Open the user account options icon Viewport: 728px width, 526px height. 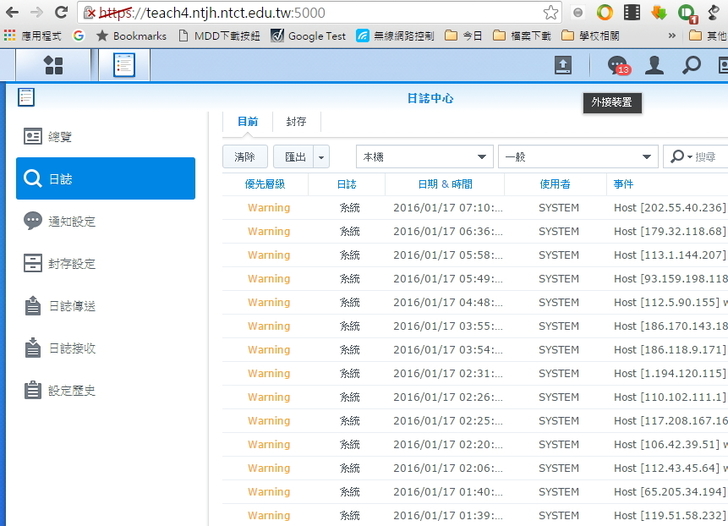pos(654,65)
